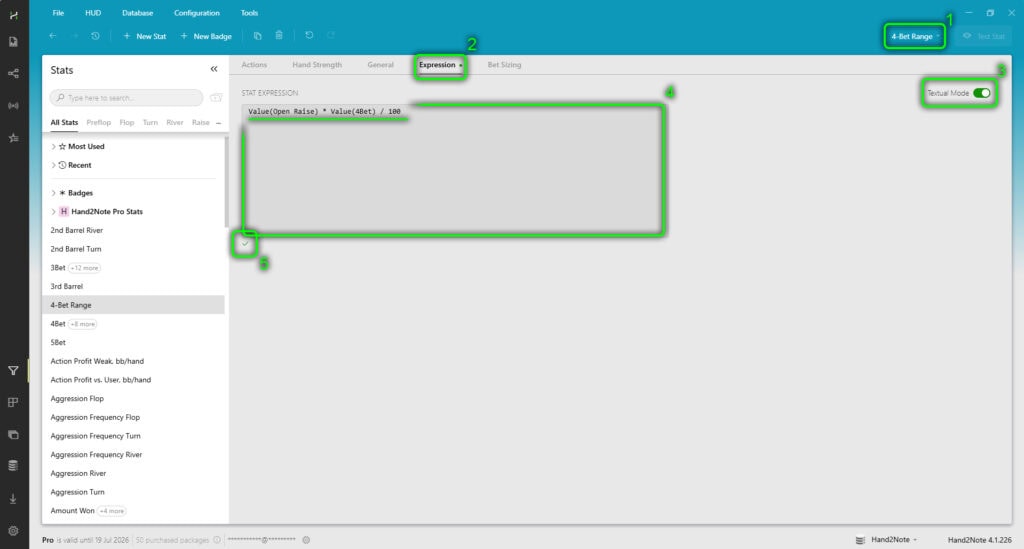
Task: Collapse the Stats panel with double chevron
Action: pos(214,69)
